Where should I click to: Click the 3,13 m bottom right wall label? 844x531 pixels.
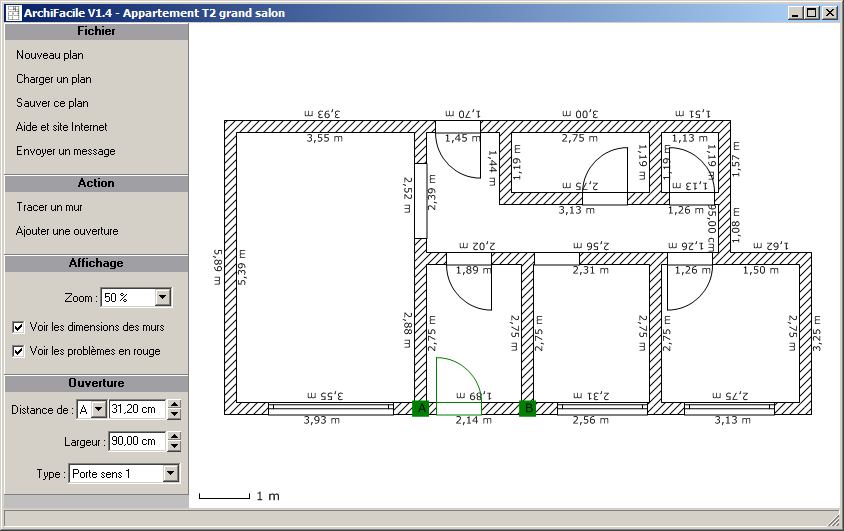click(733, 420)
